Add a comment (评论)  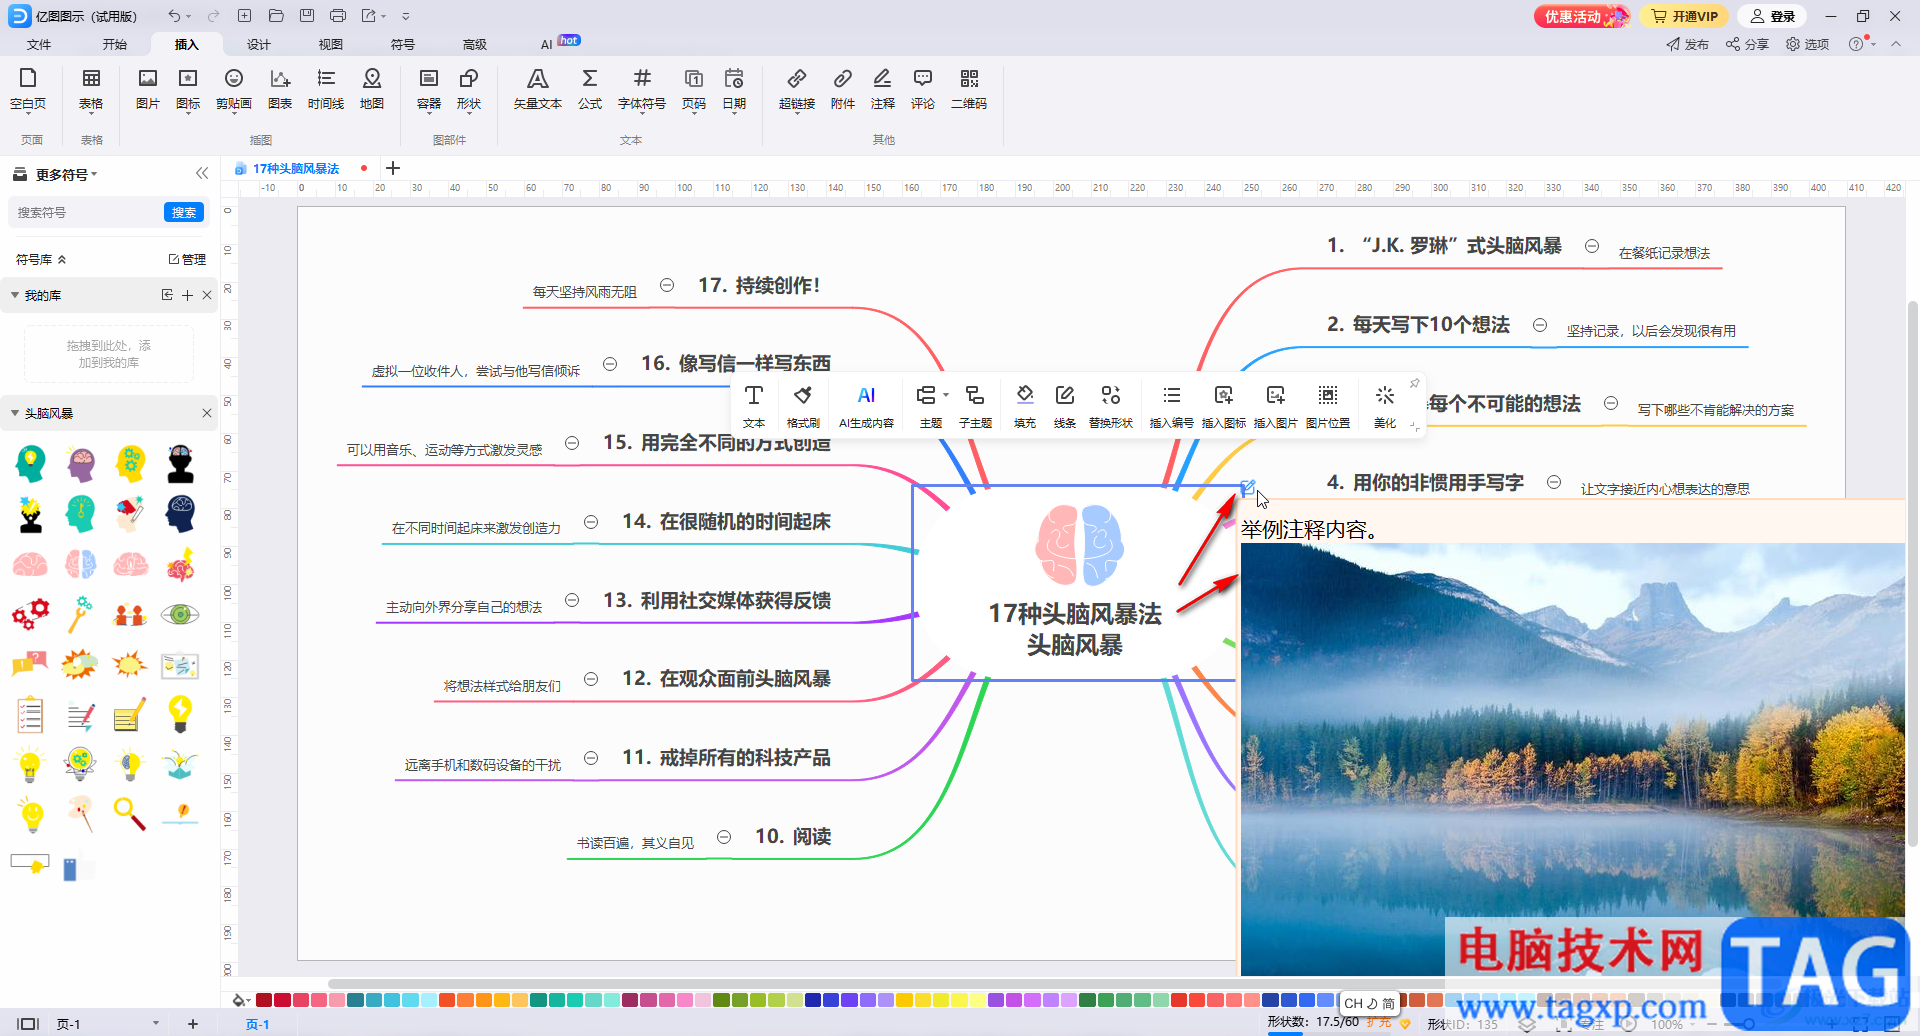(x=923, y=88)
